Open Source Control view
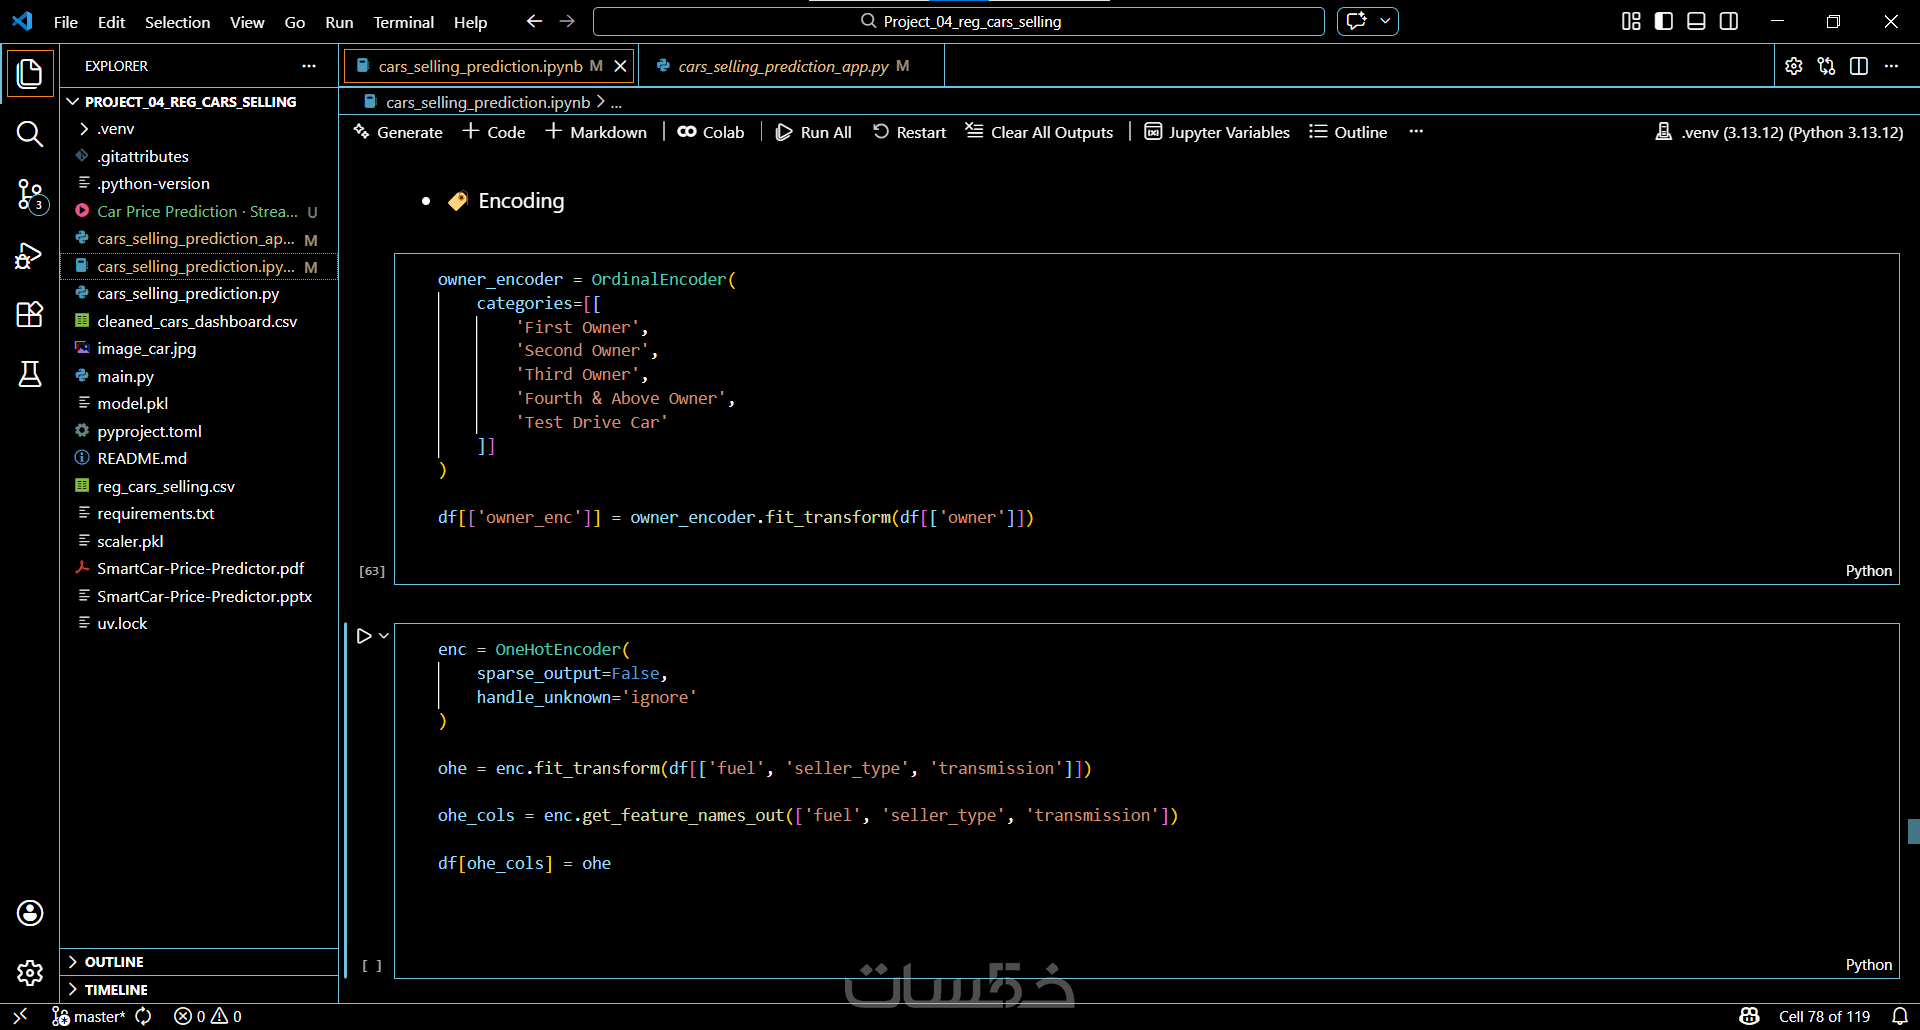The width and height of the screenshot is (1920, 1030). tap(30, 195)
